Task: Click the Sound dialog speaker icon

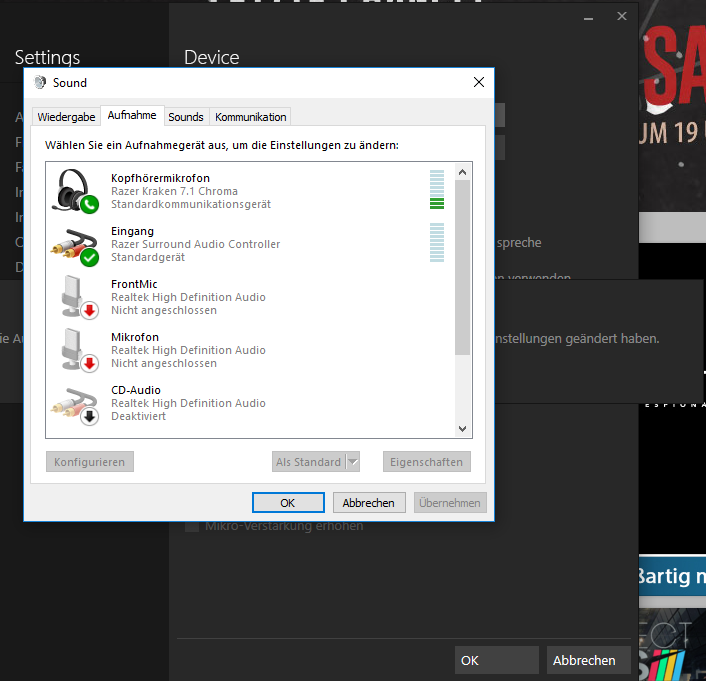Action: point(40,82)
